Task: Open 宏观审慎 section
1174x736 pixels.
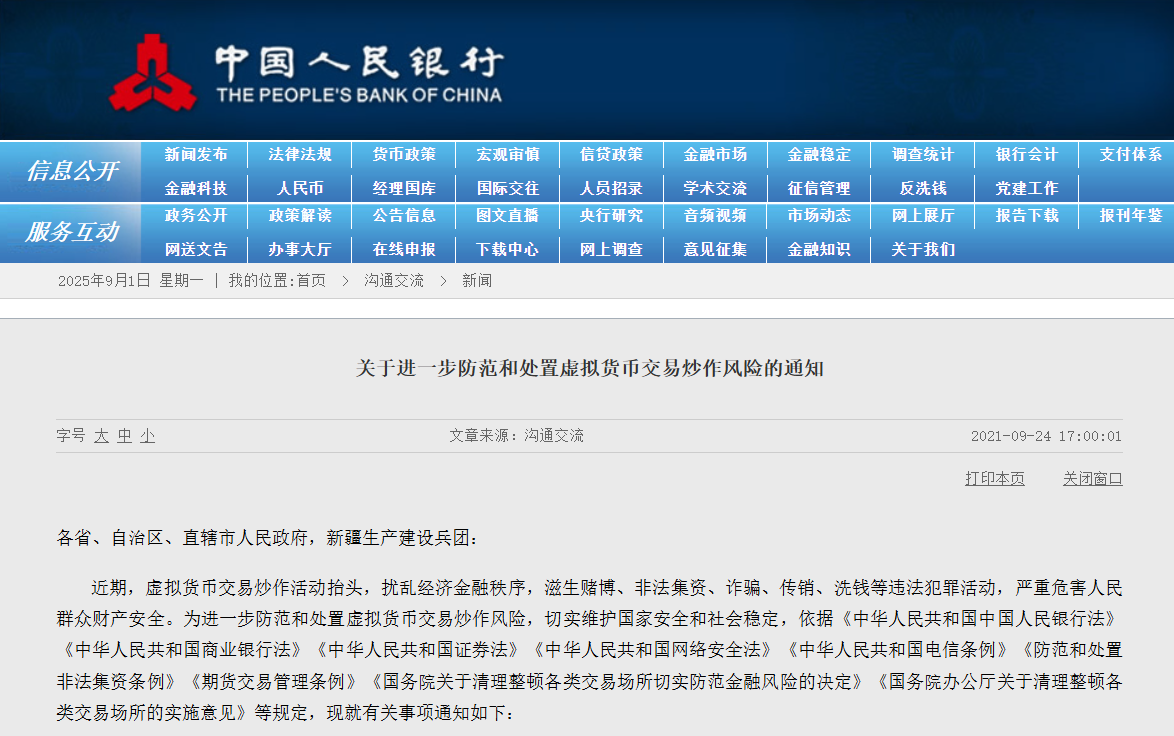Action: coord(508,155)
